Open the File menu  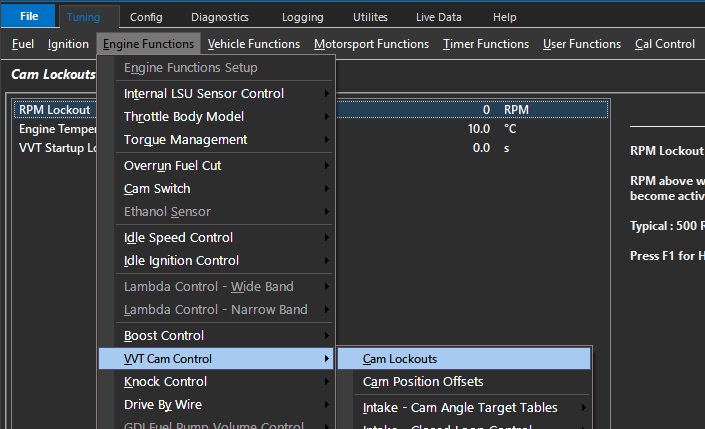[29, 16]
